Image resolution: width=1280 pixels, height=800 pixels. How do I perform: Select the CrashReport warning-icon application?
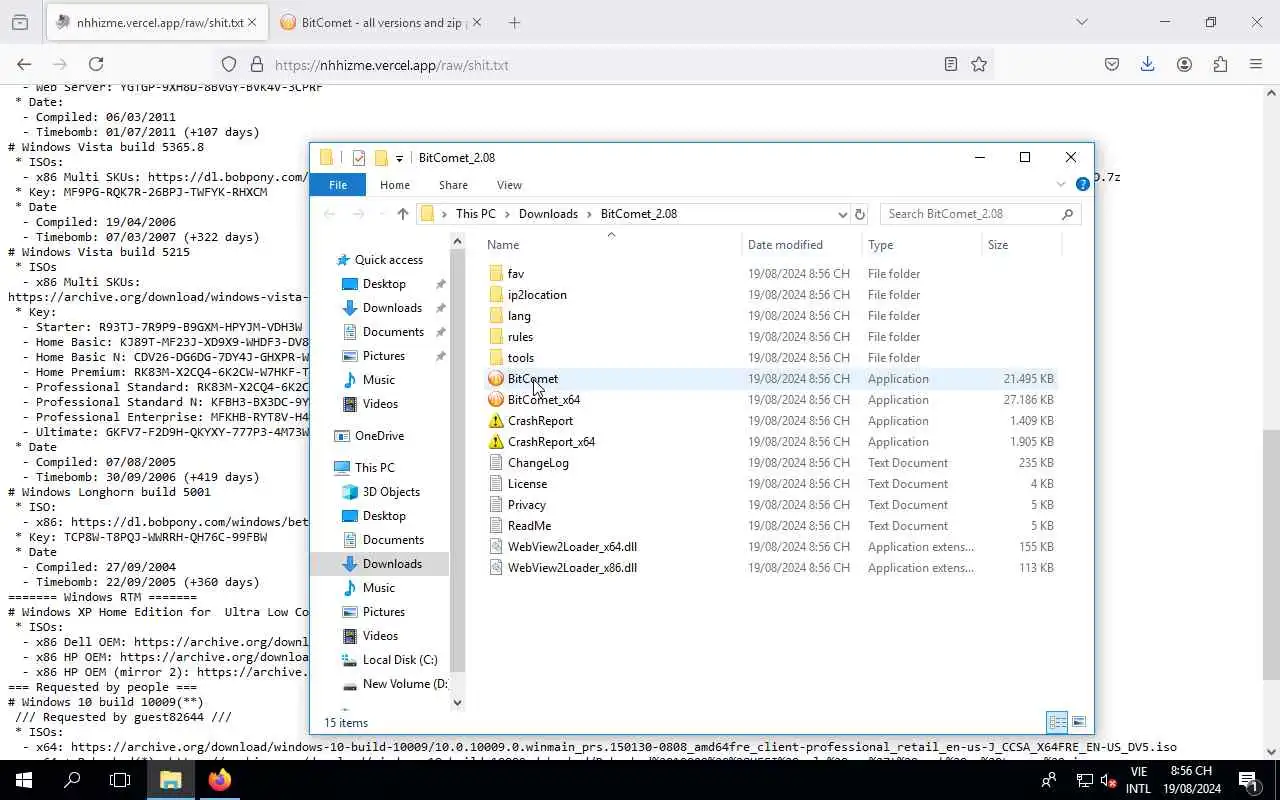click(540, 421)
